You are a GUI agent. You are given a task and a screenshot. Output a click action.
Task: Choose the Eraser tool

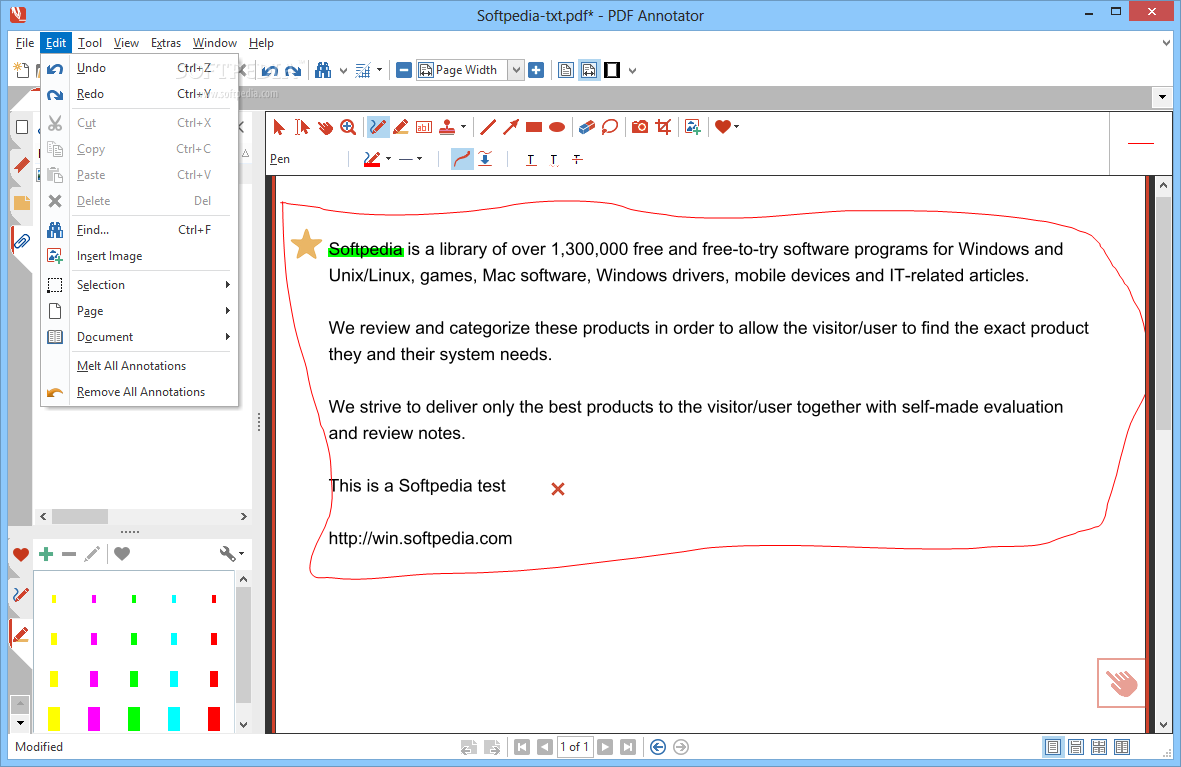(x=587, y=127)
